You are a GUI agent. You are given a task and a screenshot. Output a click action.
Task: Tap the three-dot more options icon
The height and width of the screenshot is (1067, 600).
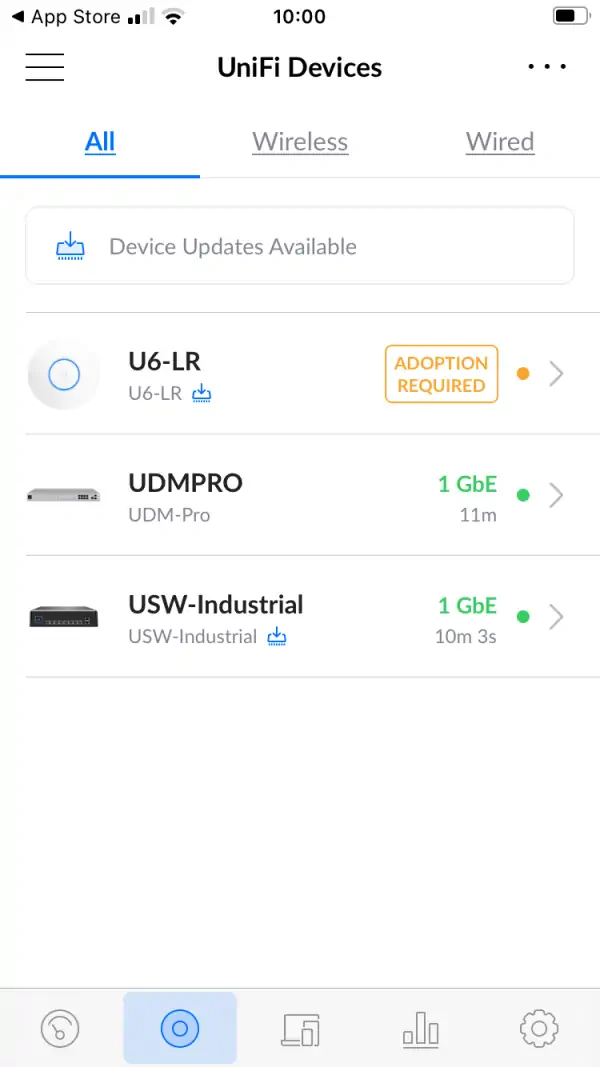[x=547, y=67]
